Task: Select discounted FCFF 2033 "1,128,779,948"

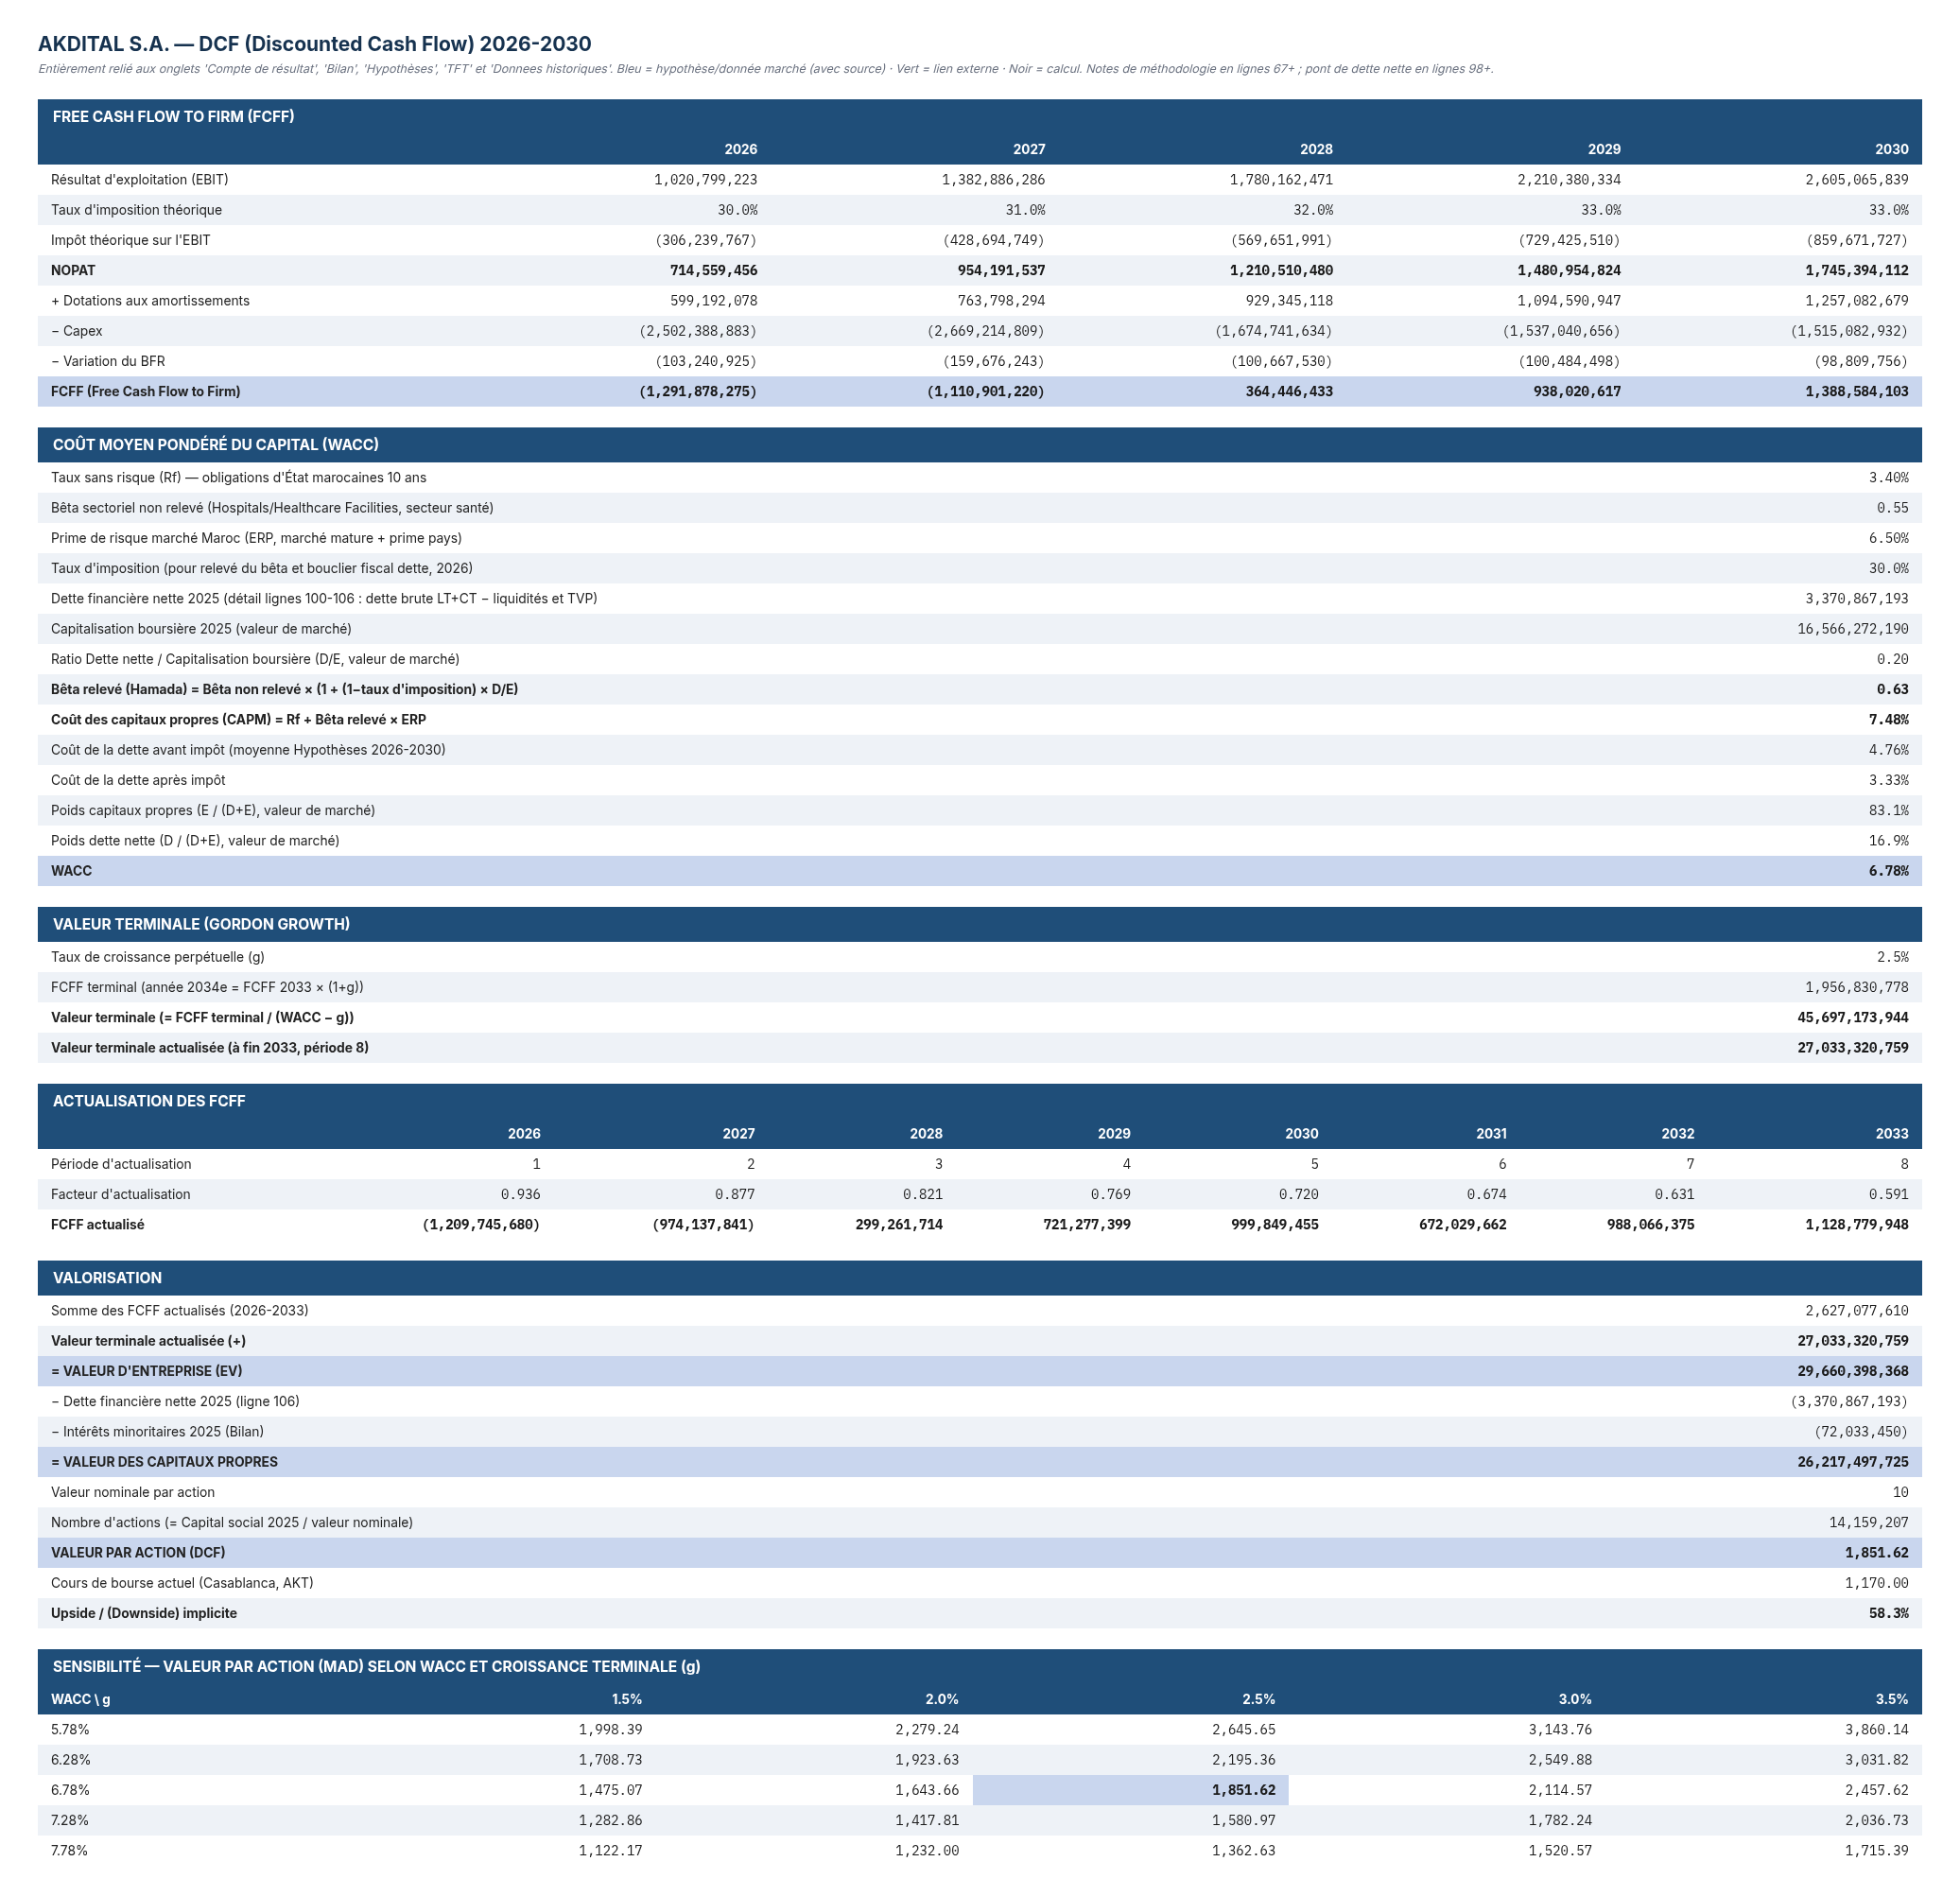Action: pyautogui.click(x=1856, y=1225)
